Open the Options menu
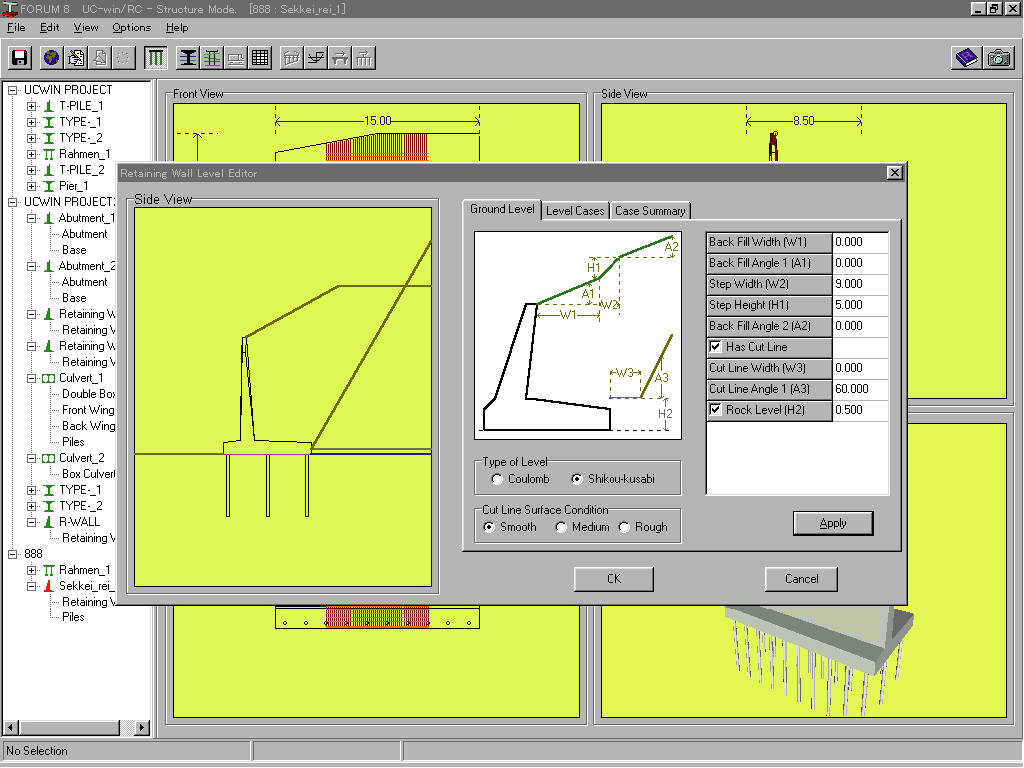The width and height of the screenshot is (1024, 768). pyautogui.click(x=131, y=27)
